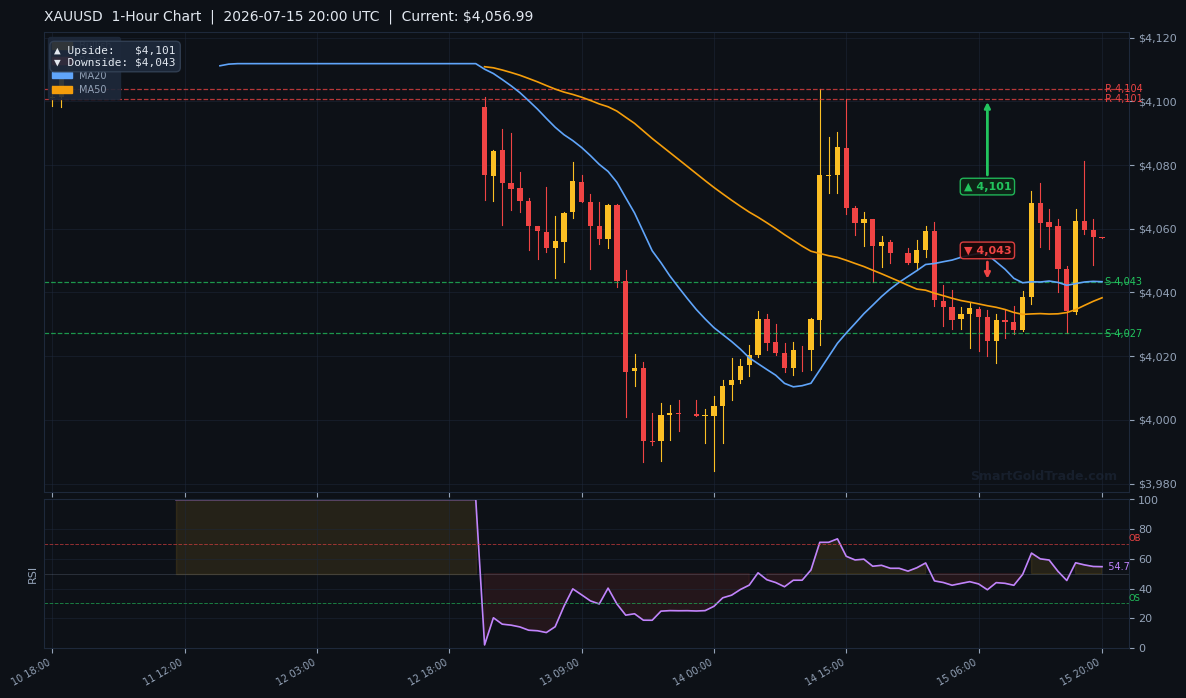Viewport: 1186px width, 698px height.
Task: Click the $4,060 price axis label
Action: tap(1157, 229)
